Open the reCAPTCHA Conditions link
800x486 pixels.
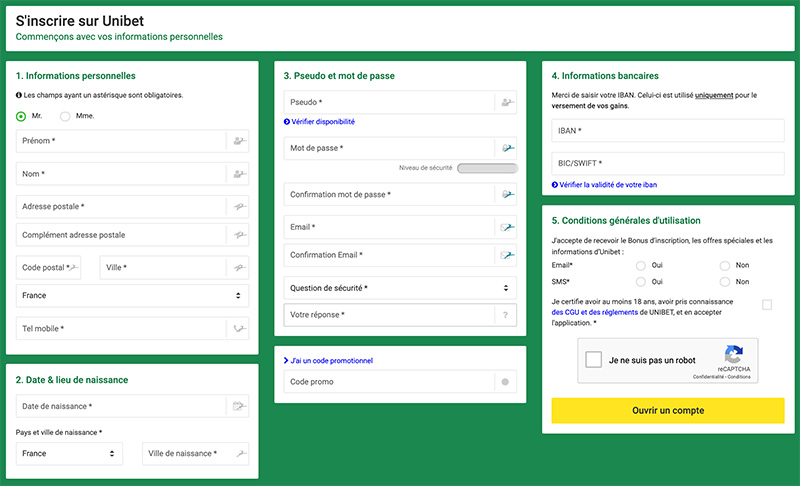pos(739,377)
